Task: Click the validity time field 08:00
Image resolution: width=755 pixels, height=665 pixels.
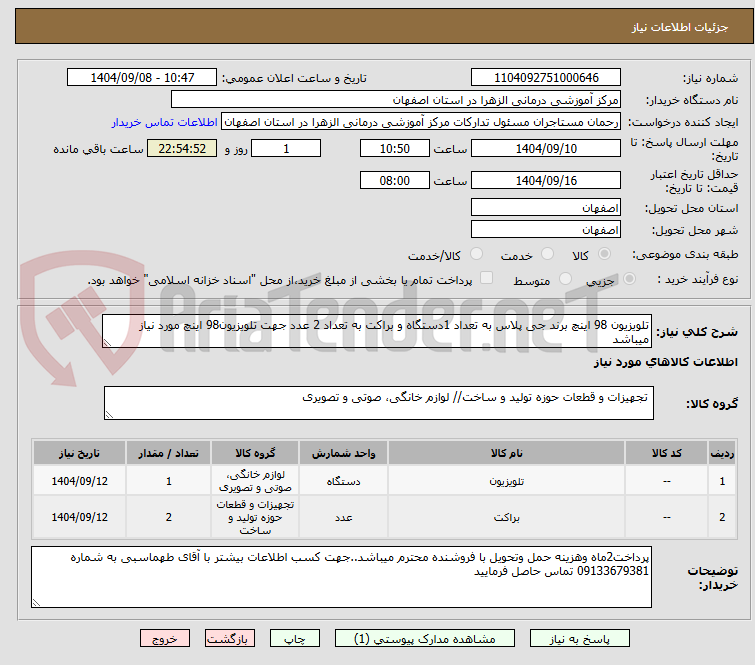Action: (x=395, y=181)
